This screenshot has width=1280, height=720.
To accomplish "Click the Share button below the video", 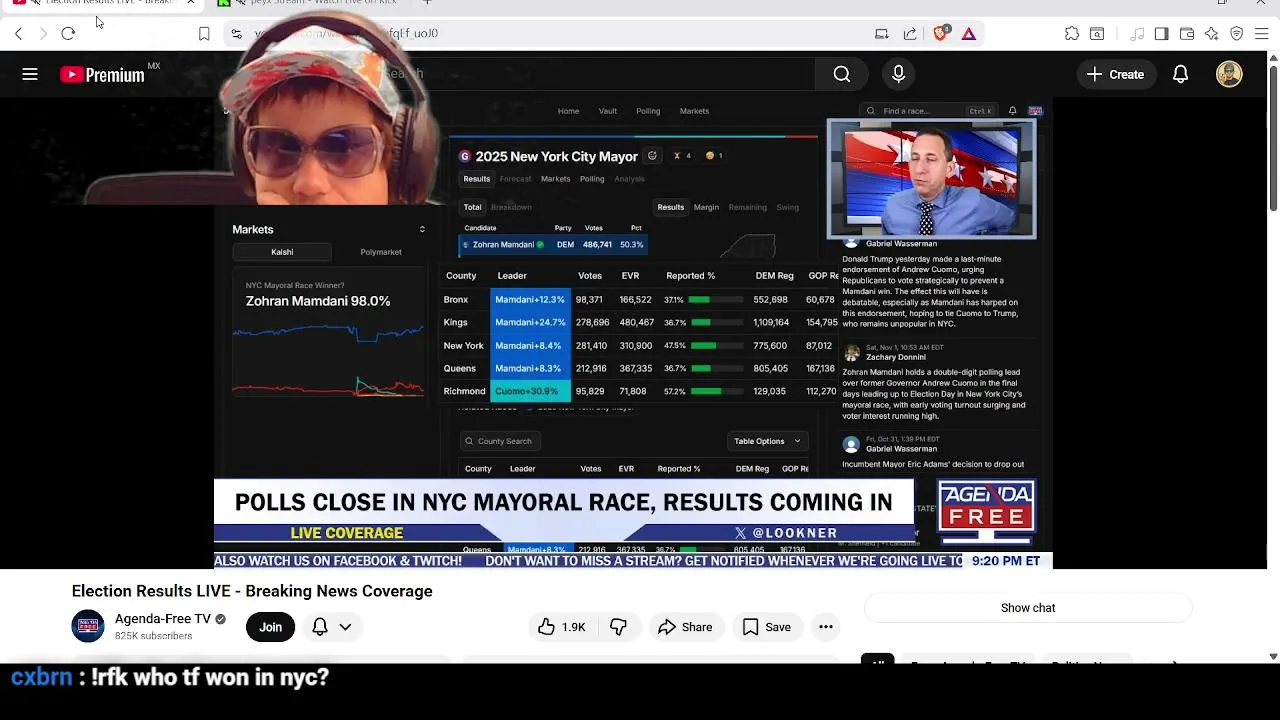I will click(x=685, y=627).
